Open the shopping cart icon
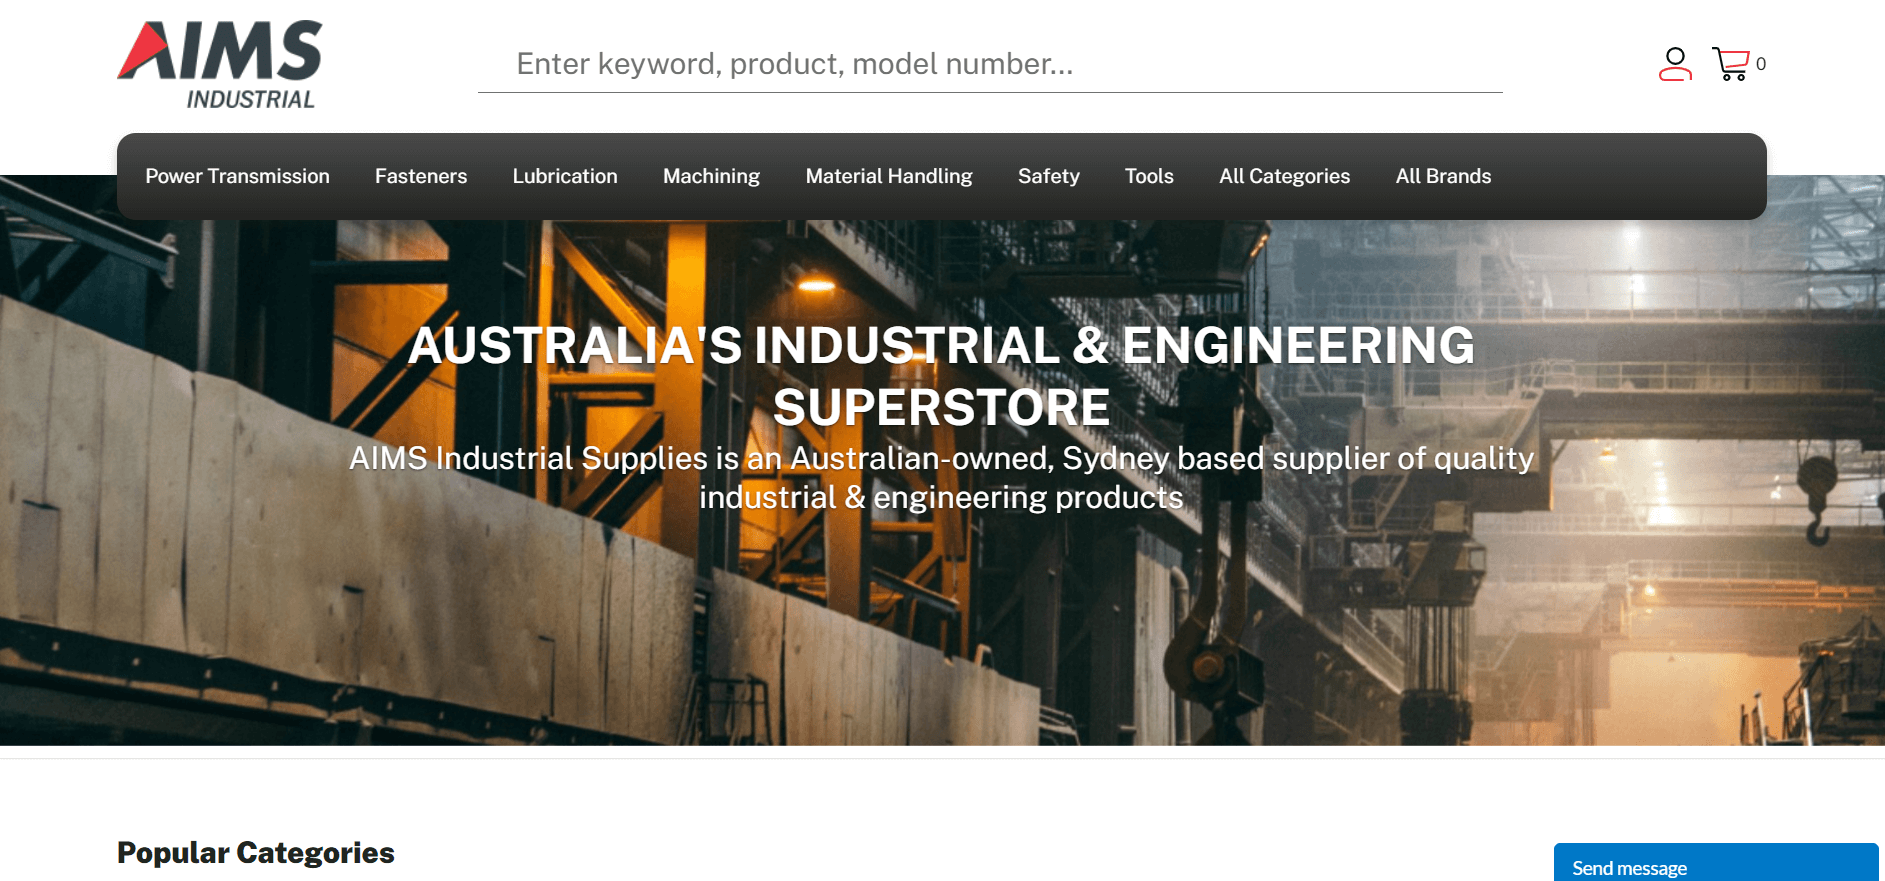 [1731, 64]
